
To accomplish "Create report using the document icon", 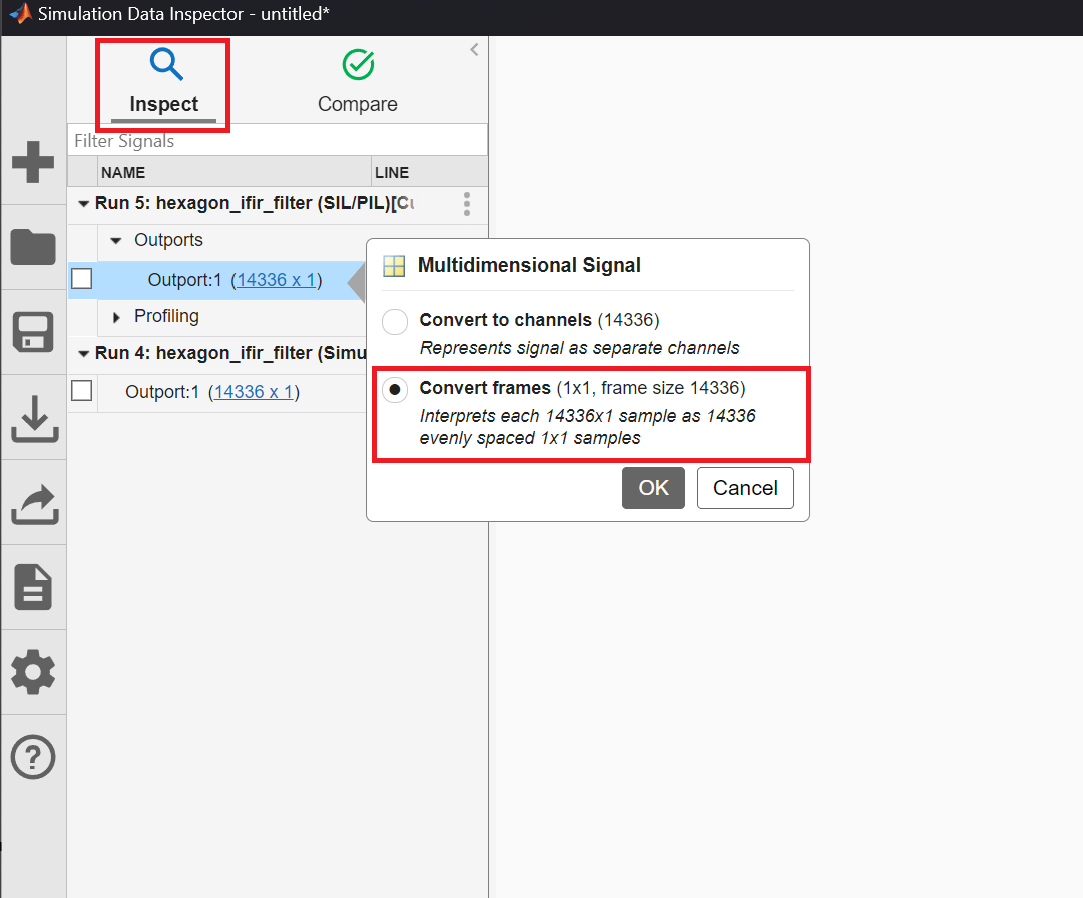I will pos(33,587).
